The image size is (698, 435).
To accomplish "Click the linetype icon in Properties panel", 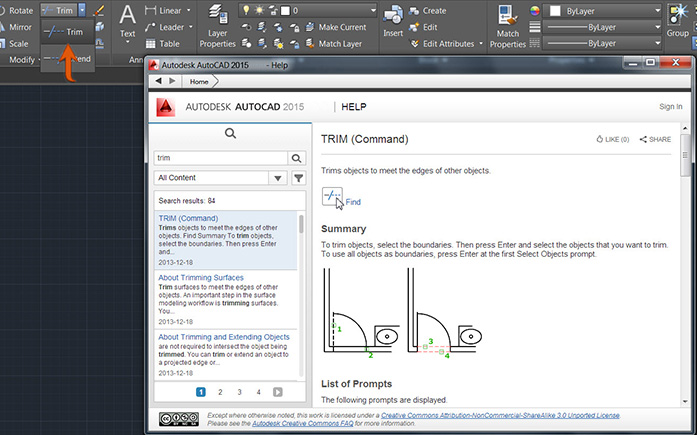I will click(x=535, y=43).
